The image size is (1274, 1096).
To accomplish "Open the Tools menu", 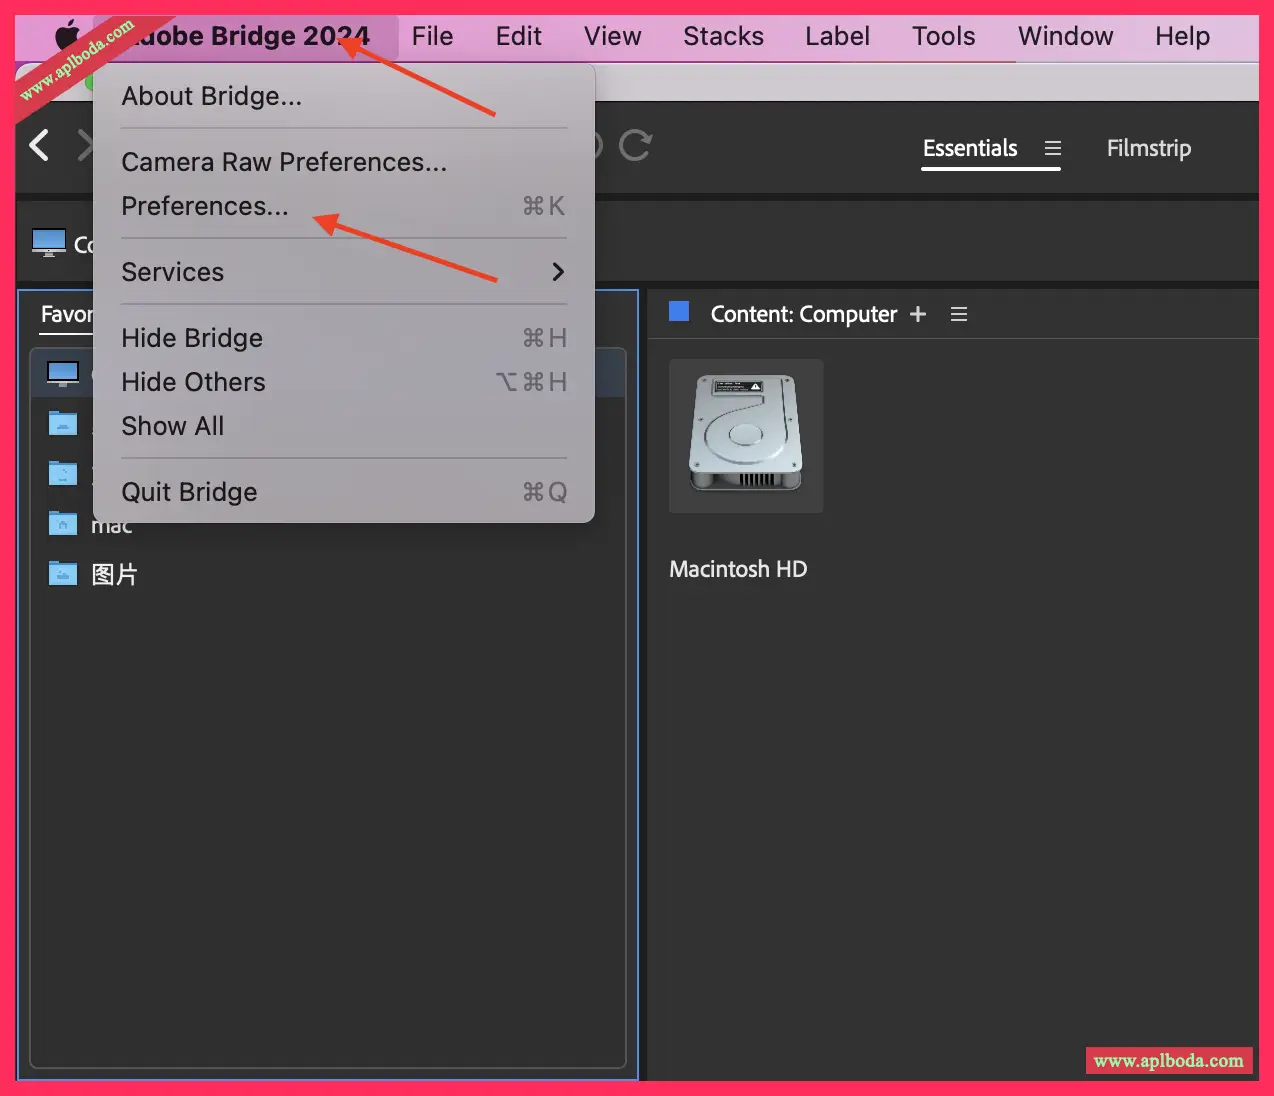I will pos(943,36).
